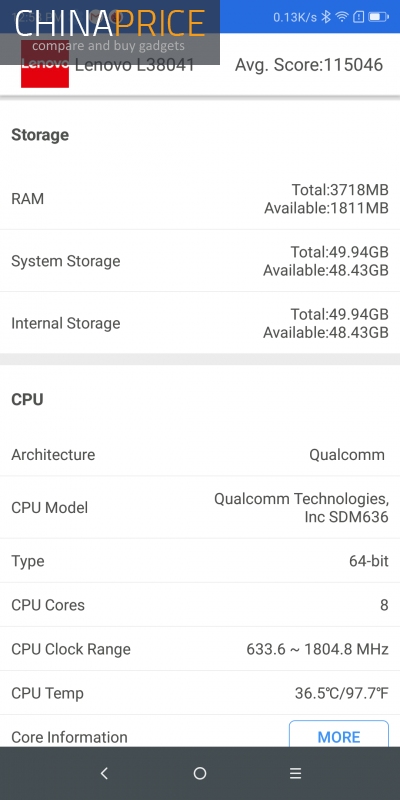
Task: Tap the CPU section header
Action: [x=27, y=399]
